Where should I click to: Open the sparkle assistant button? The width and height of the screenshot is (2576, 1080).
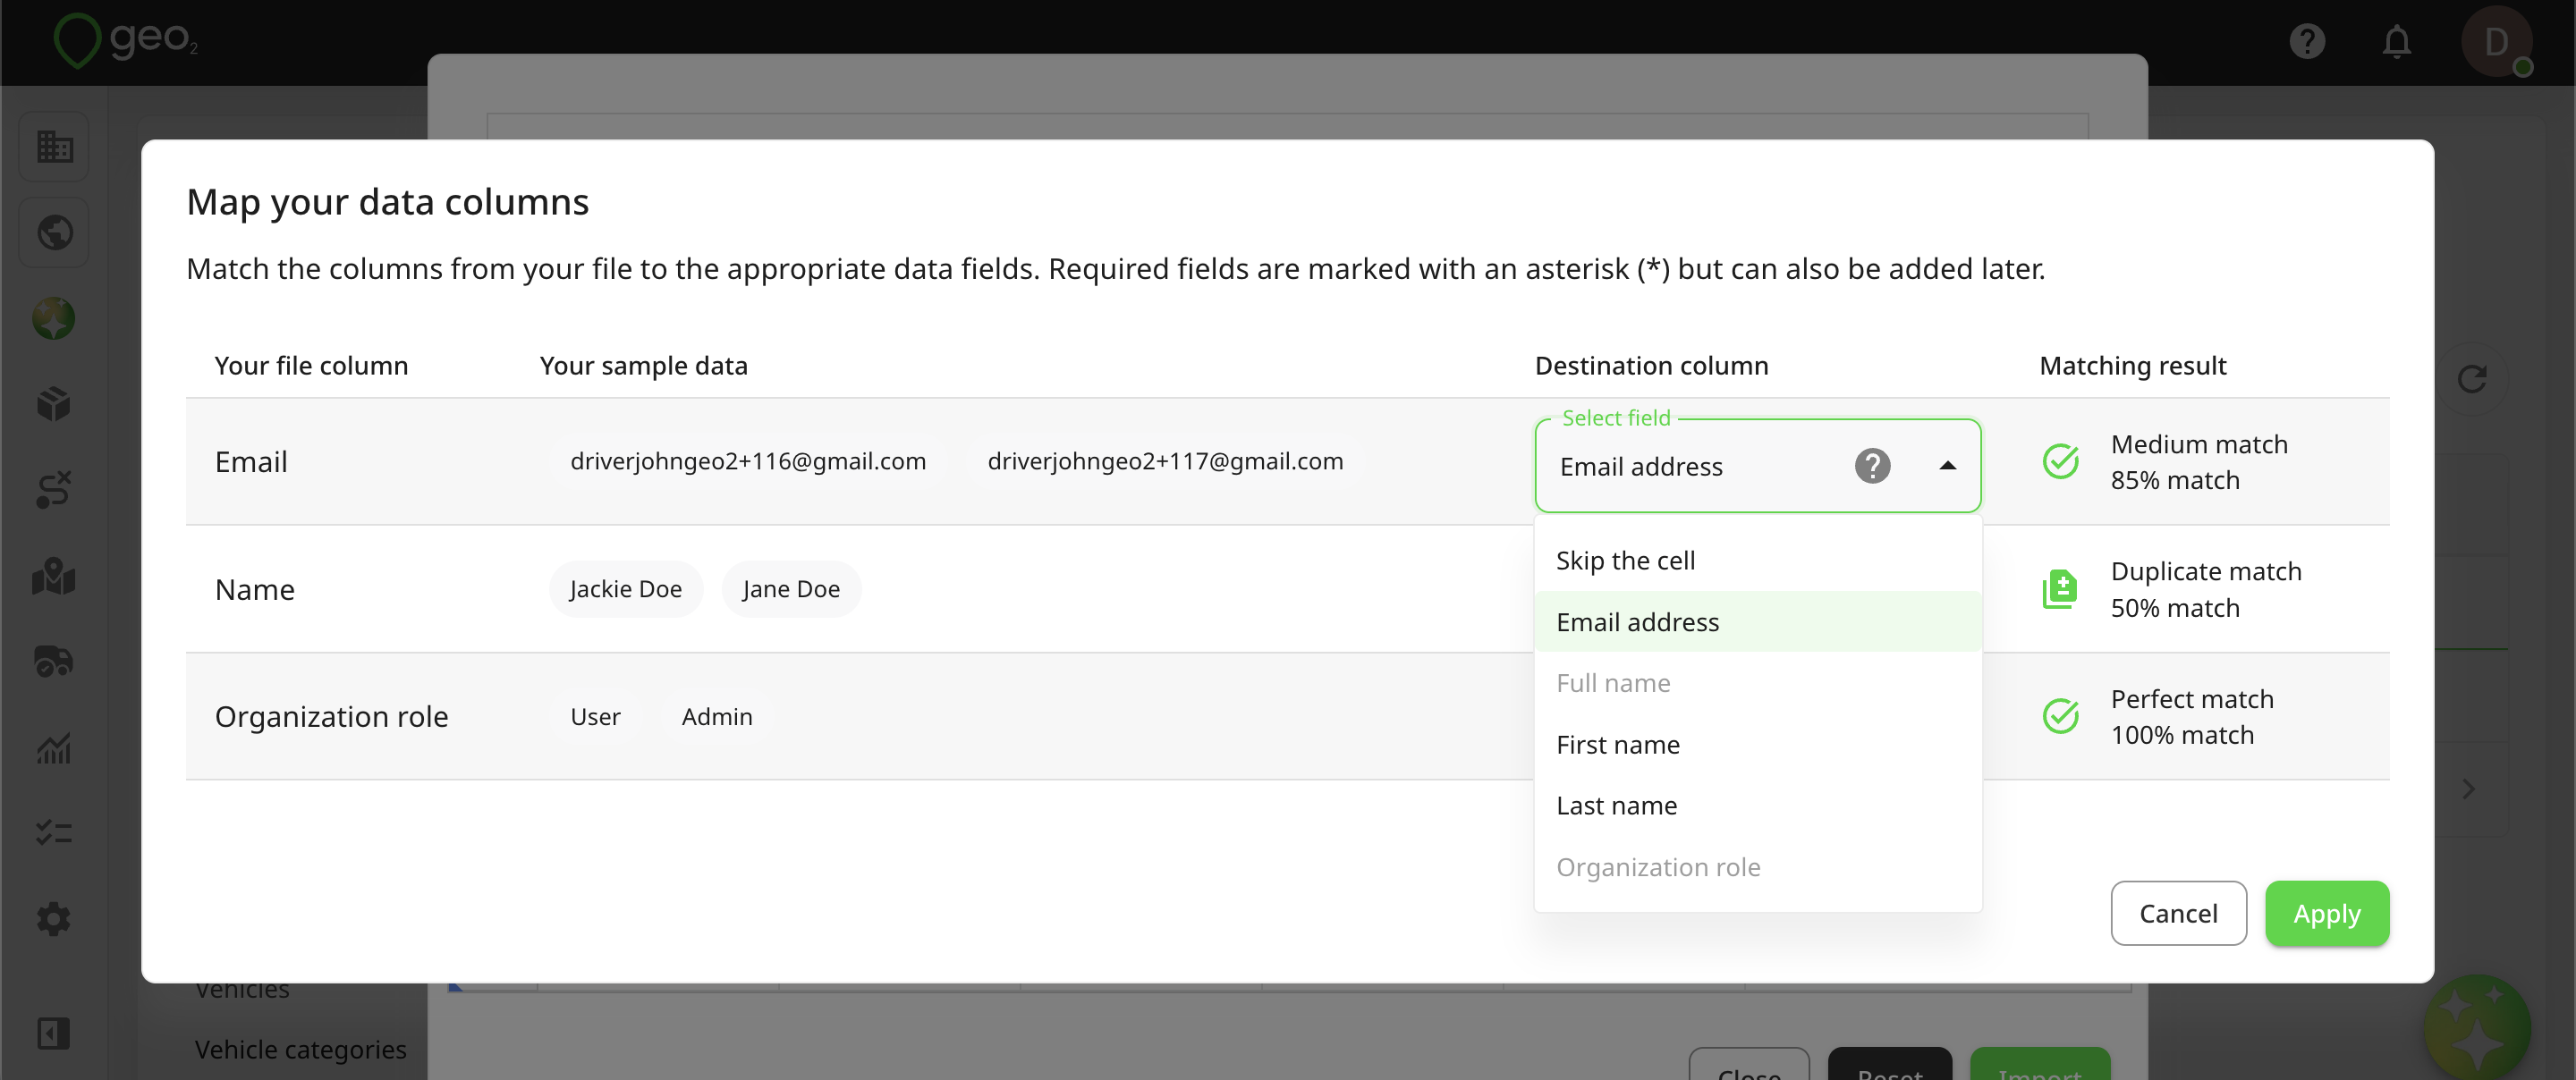click(2476, 1028)
